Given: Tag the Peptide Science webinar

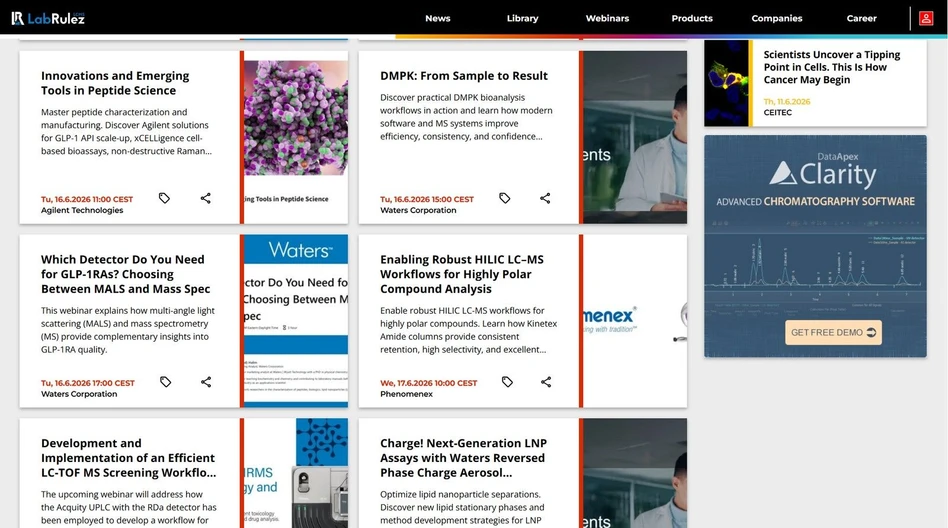Looking at the screenshot, I should pos(164,198).
